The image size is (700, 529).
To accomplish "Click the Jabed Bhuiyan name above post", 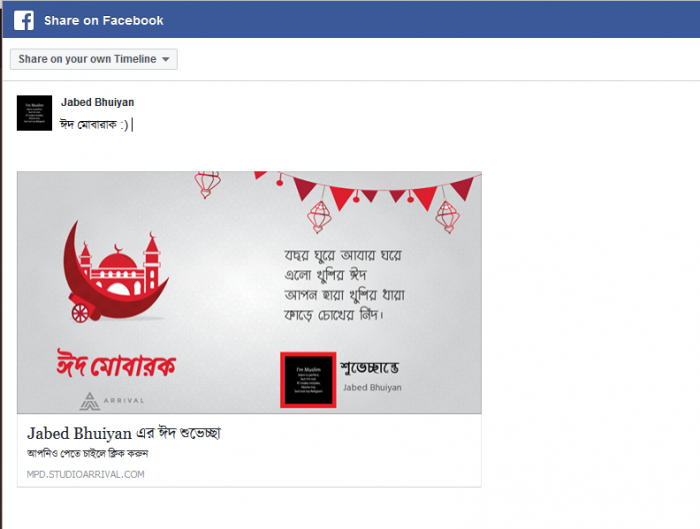I will 97,102.
